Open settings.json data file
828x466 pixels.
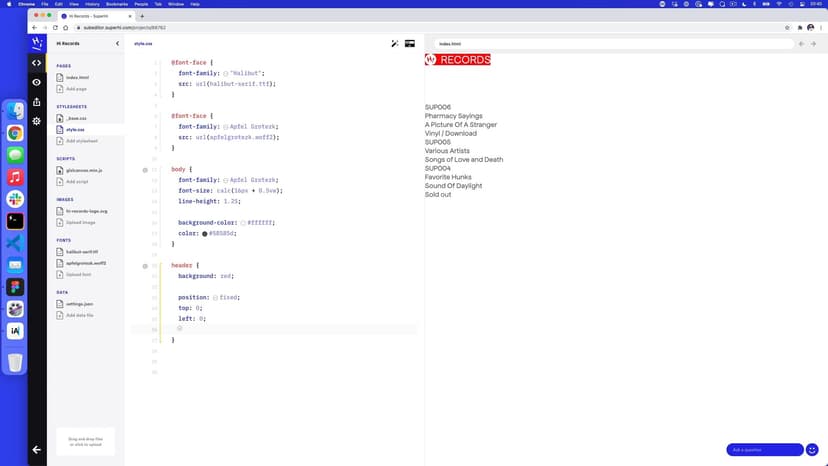click(x=79, y=304)
